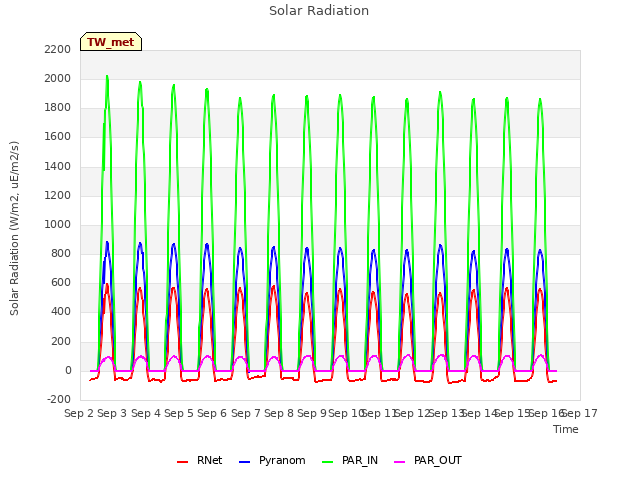Click the Sep 5 x-axis tick label
This screenshot has width=640, height=480.
(x=179, y=413)
